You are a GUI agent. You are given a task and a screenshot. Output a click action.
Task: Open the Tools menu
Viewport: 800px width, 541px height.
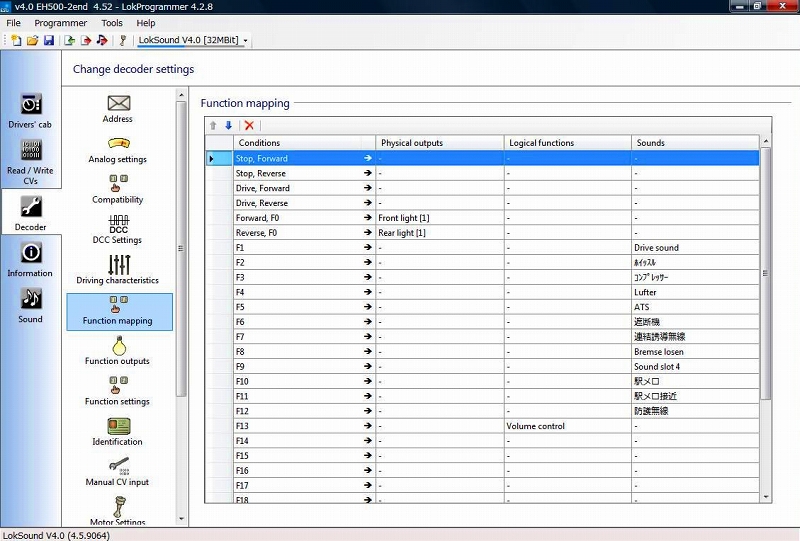(112, 23)
